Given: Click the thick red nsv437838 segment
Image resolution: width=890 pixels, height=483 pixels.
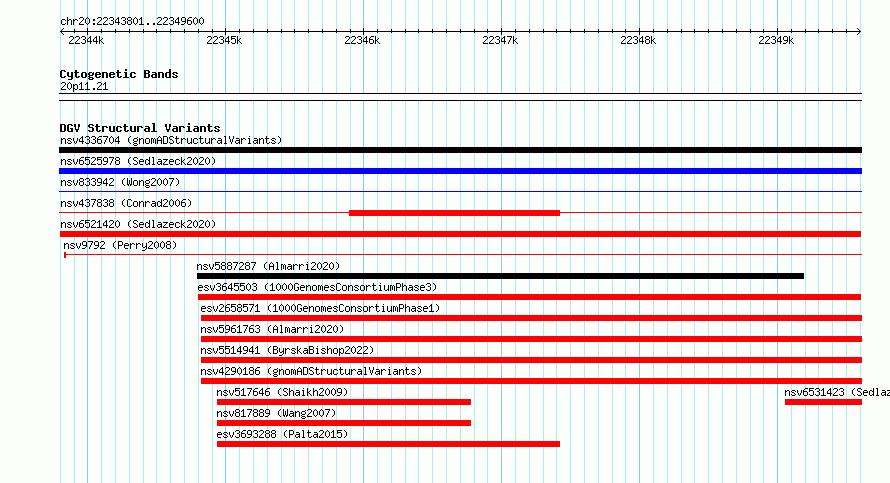Looking at the screenshot, I should point(454,213).
